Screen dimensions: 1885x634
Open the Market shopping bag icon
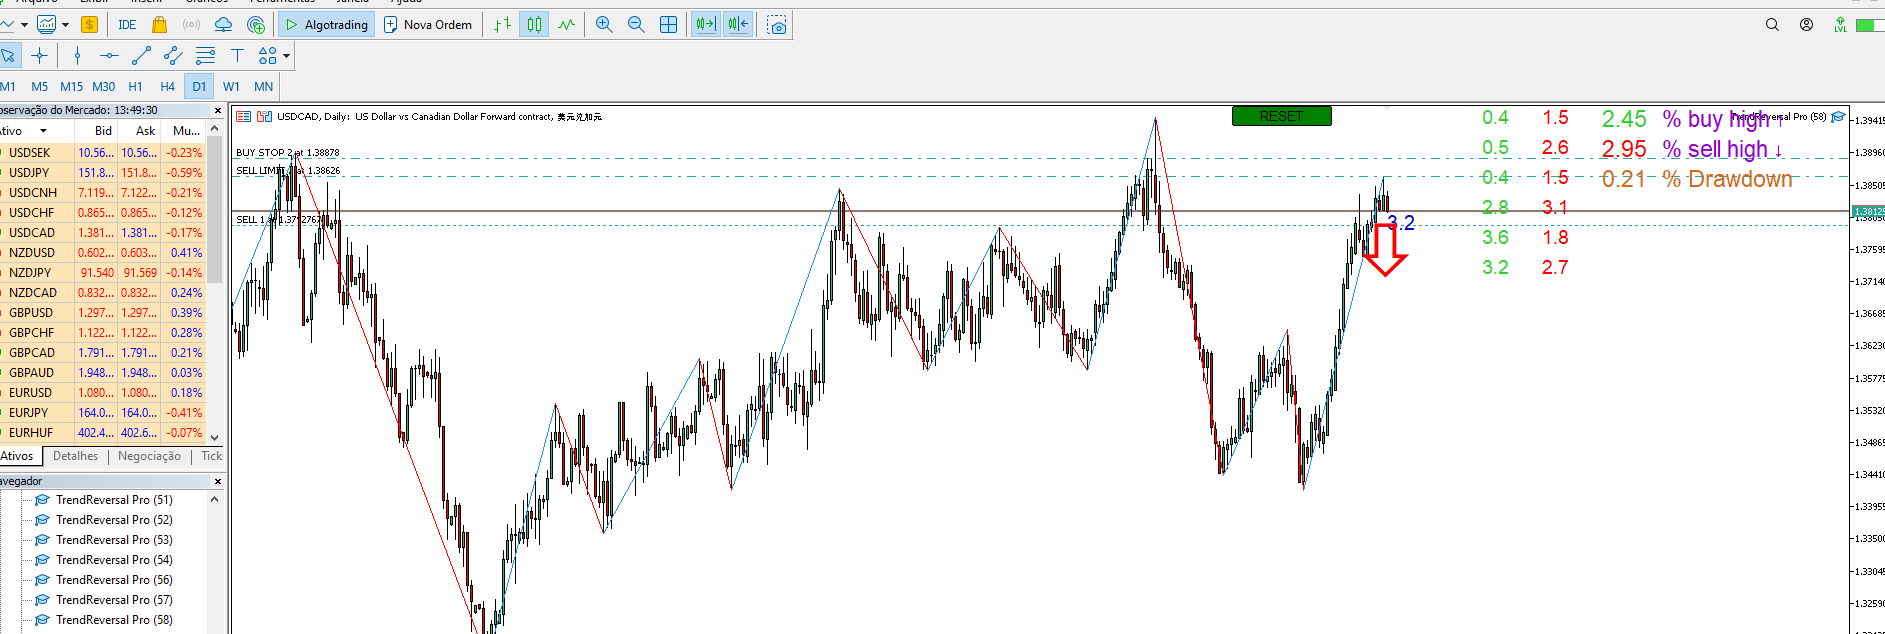coord(159,25)
